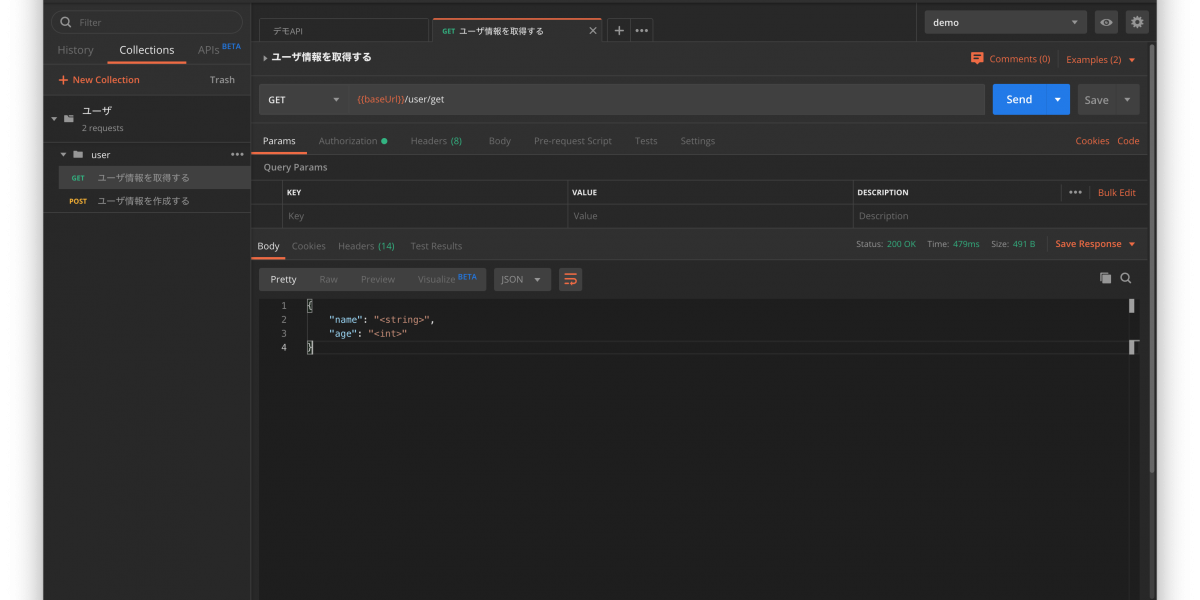Copy response body with the copy icon
1200x600 pixels.
click(x=1105, y=278)
